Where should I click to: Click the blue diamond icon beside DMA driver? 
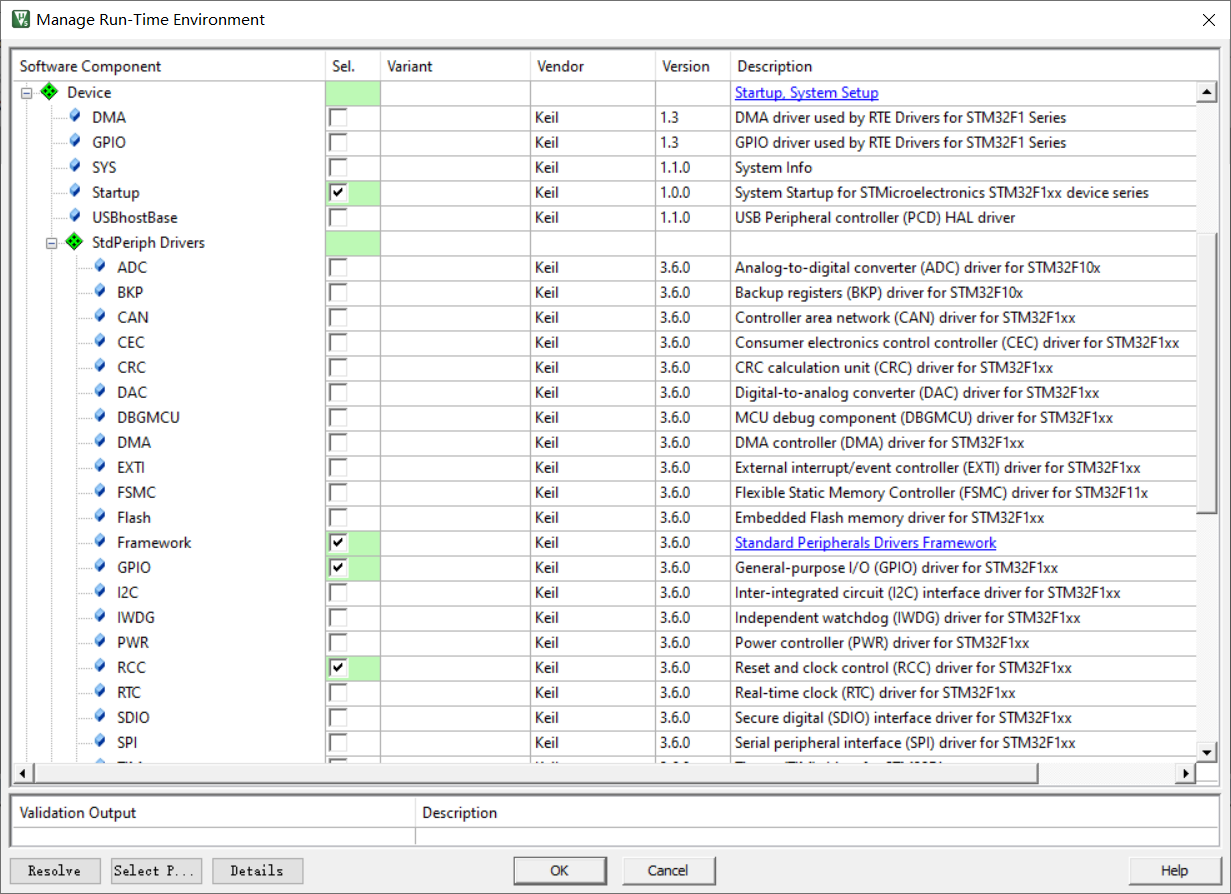[73, 117]
